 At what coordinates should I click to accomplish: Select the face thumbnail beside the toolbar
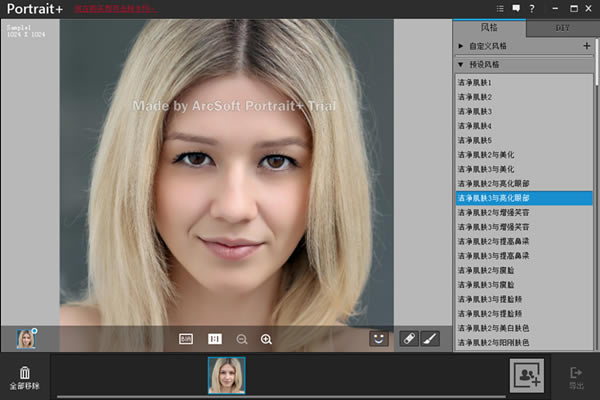click(x=26, y=339)
